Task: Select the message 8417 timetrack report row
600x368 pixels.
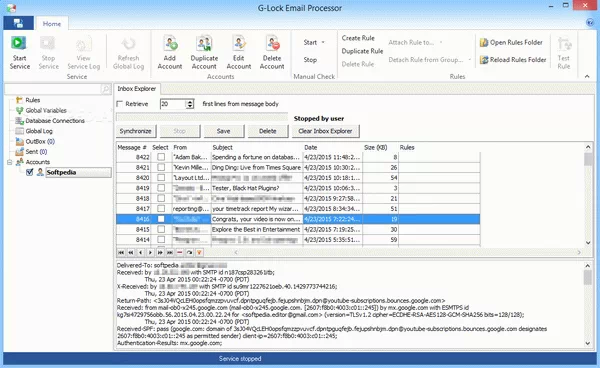Action: tap(298, 209)
